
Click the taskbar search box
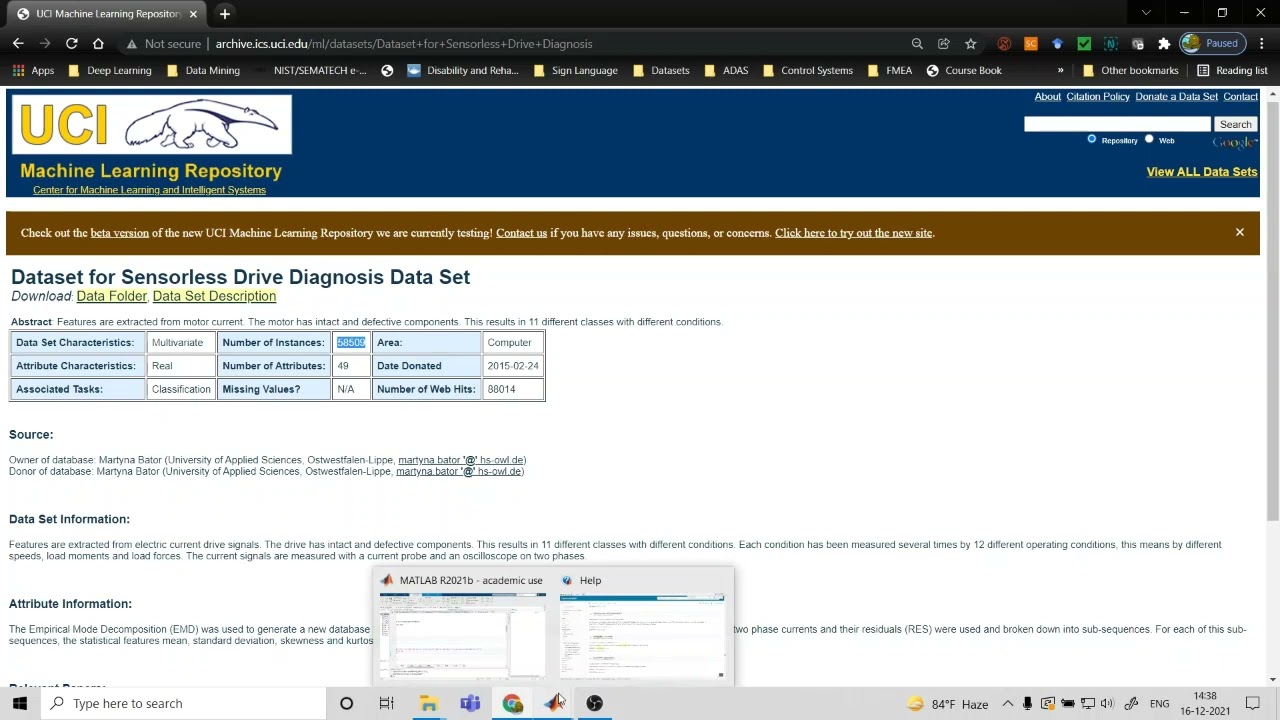tap(185, 703)
